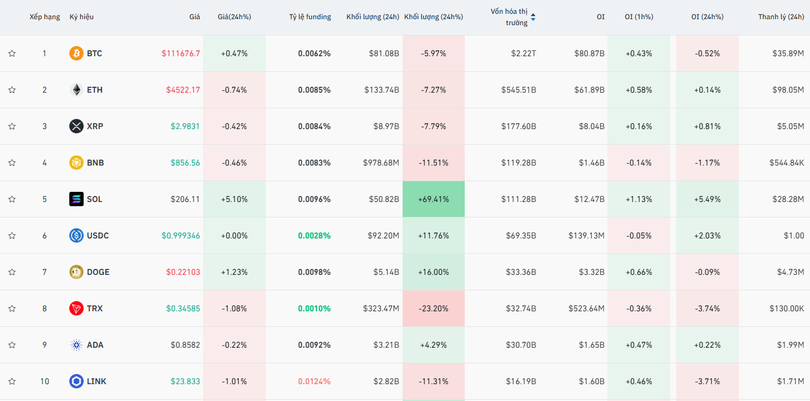Click the Ethereum ETH coin icon
The image size is (810, 401).
(76, 90)
